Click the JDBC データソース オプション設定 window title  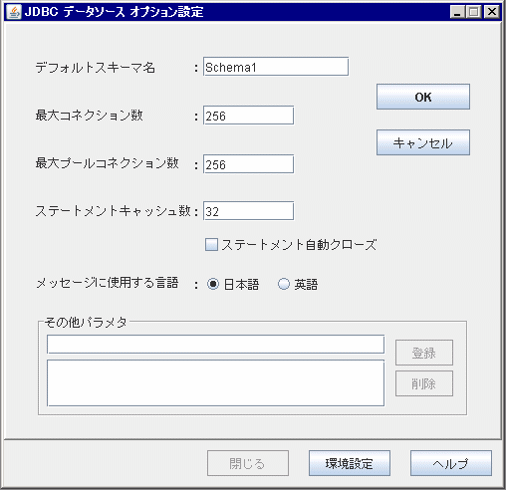pos(114,12)
